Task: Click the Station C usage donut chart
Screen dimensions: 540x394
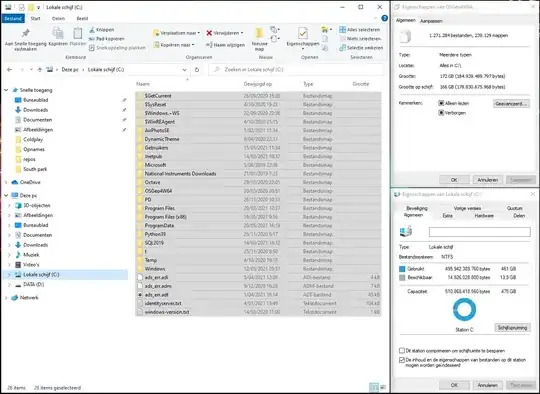Action: tap(464, 310)
